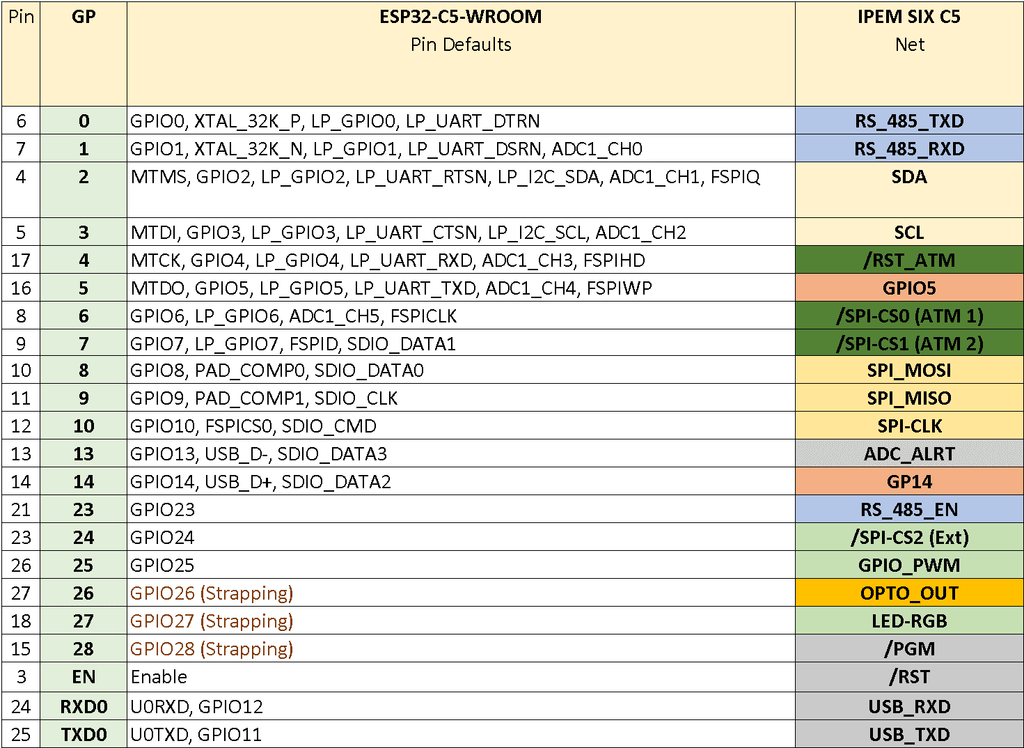
Task: Select the ESP32-C5-WROOM header cell
Action: (x=461, y=54)
